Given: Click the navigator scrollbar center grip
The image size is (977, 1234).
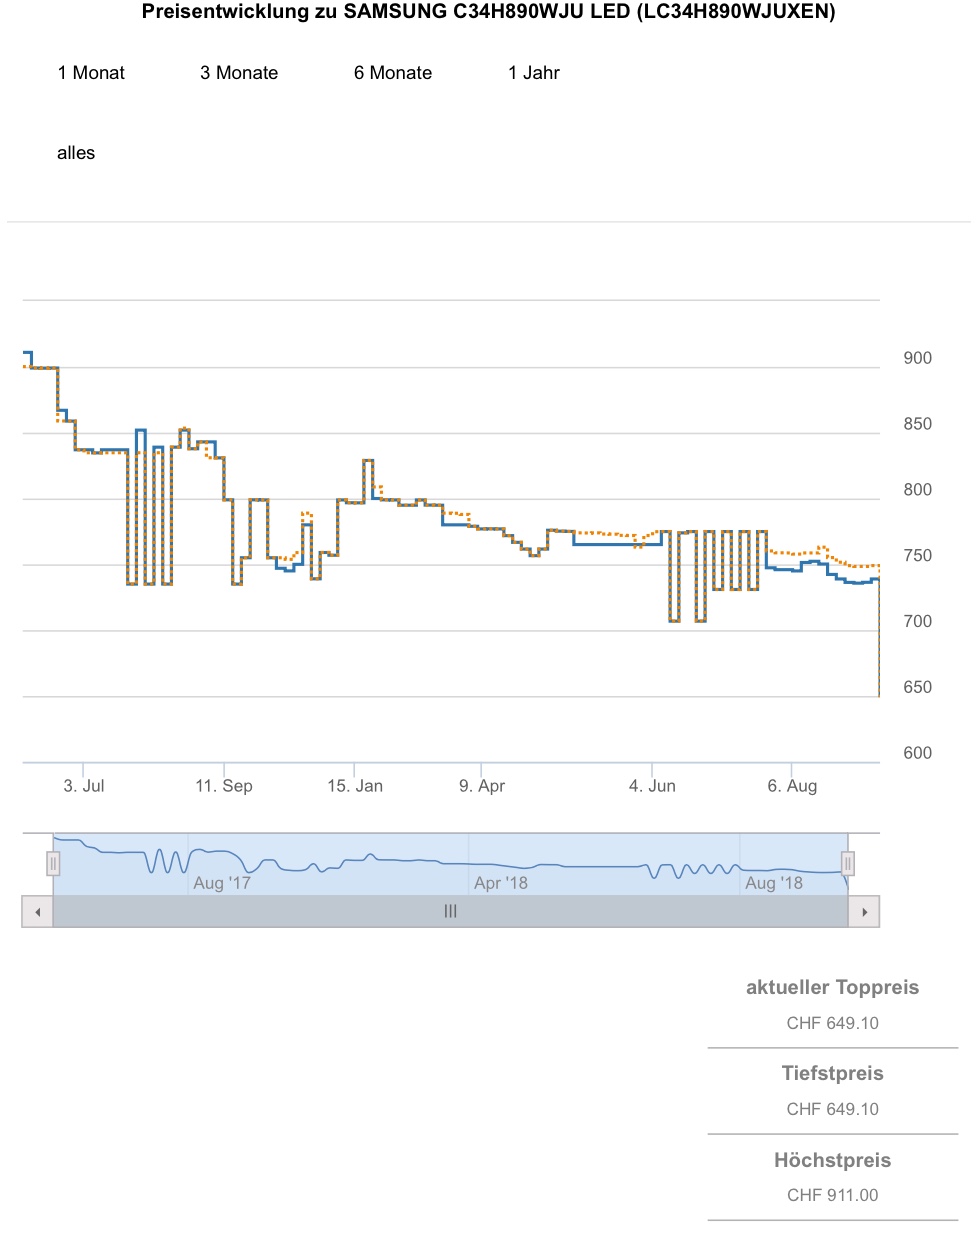Looking at the screenshot, I should (x=450, y=912).
